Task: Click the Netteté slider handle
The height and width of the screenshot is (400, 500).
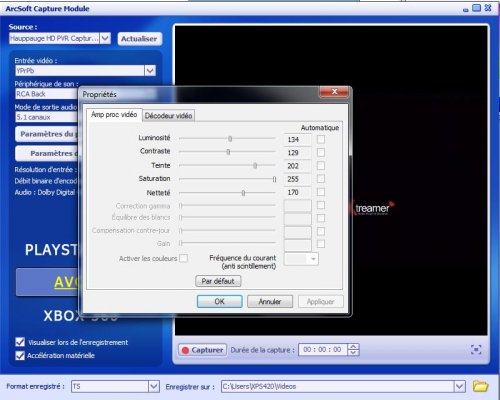Action: [243, 193]
